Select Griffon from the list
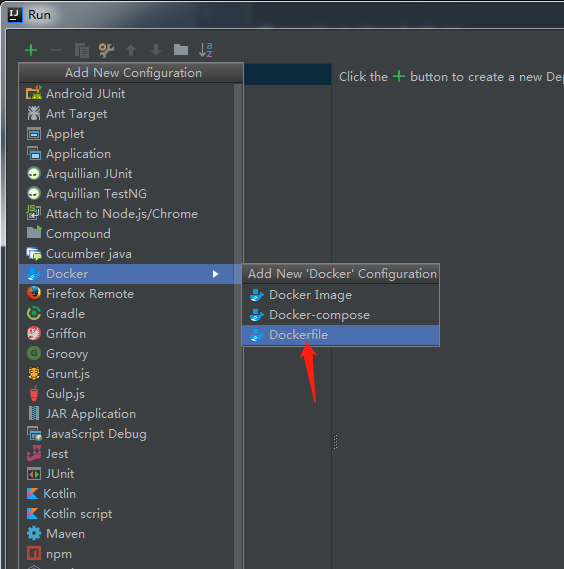Image resolution: width=564 pixels, height=569 pixels. 127,333
